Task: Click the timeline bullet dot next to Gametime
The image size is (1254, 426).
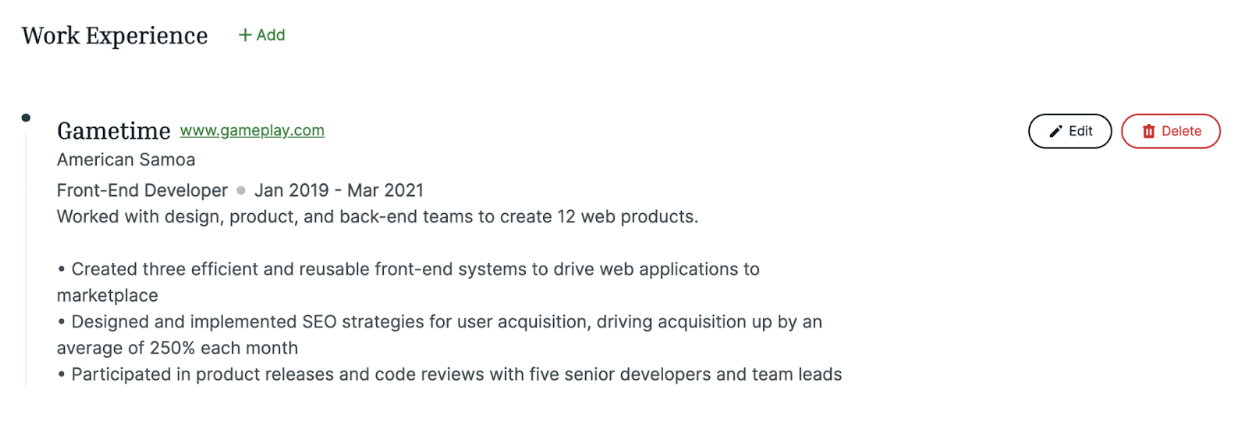Action: (x=25, y=118)
